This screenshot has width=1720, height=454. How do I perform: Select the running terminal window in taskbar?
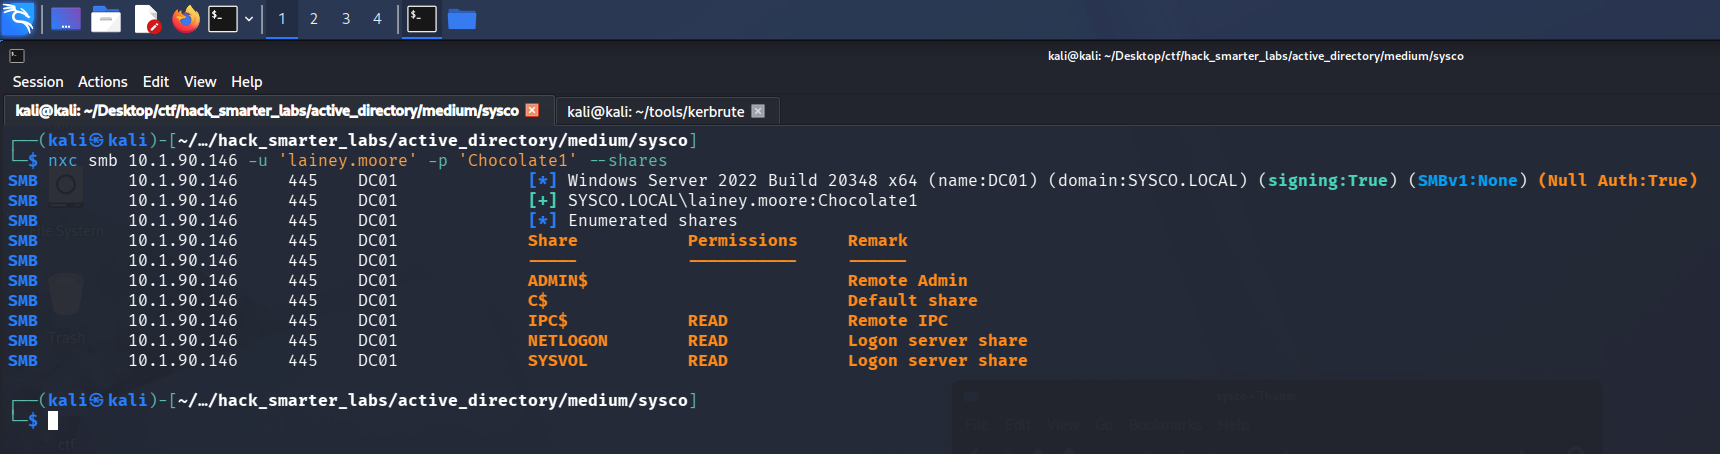[x=422, y=19]
